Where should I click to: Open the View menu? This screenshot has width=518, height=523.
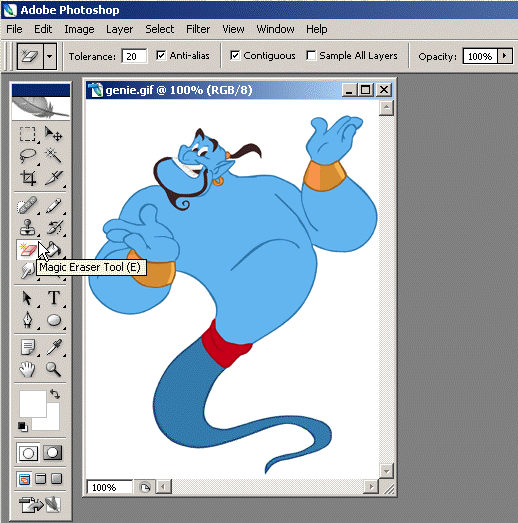coord(233,29)
